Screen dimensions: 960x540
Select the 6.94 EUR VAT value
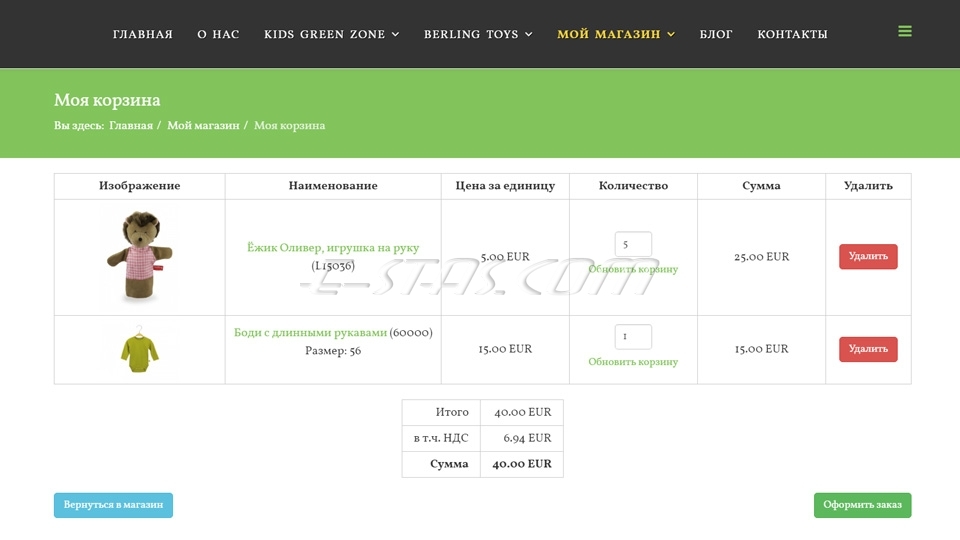point(527,438)
